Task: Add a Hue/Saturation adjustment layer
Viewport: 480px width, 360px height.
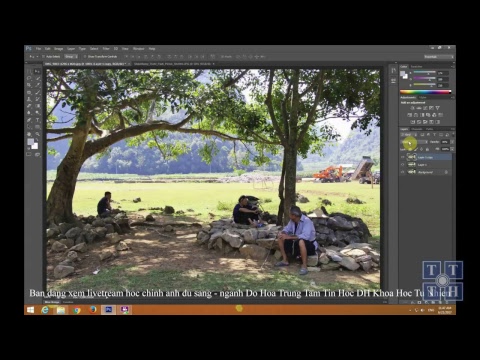Action: pyautogui.click(x=409, y=115)
